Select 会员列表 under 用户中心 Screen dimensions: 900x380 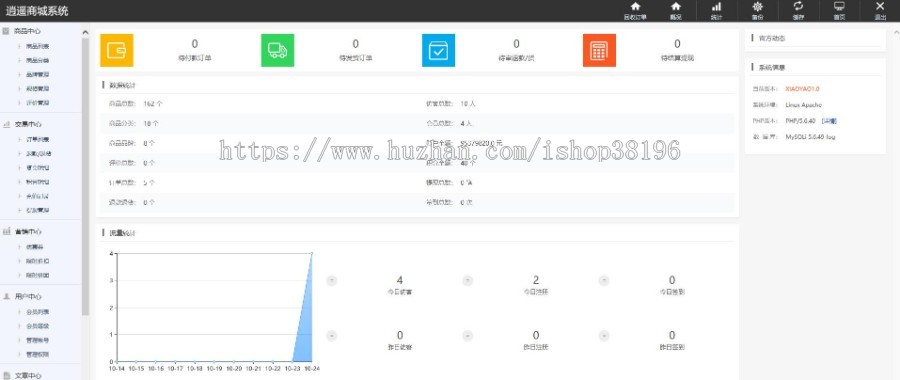(x=37, y=312)
